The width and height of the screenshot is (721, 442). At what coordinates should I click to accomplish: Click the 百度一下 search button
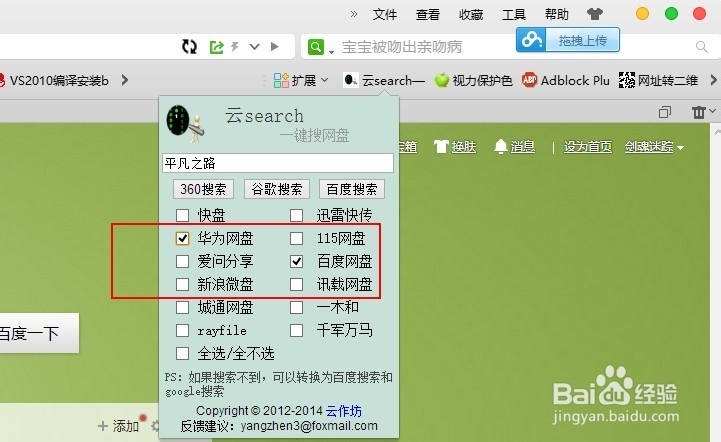point(39,333)
